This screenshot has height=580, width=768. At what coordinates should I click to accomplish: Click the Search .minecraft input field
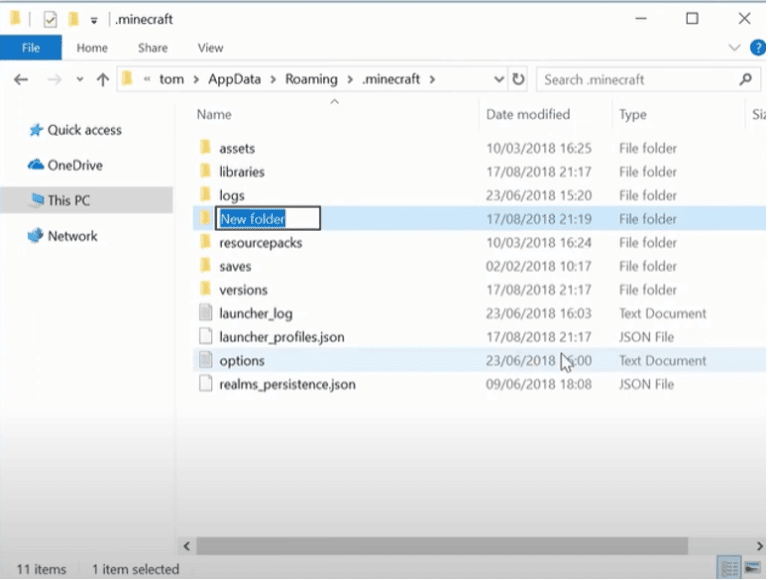635,79
